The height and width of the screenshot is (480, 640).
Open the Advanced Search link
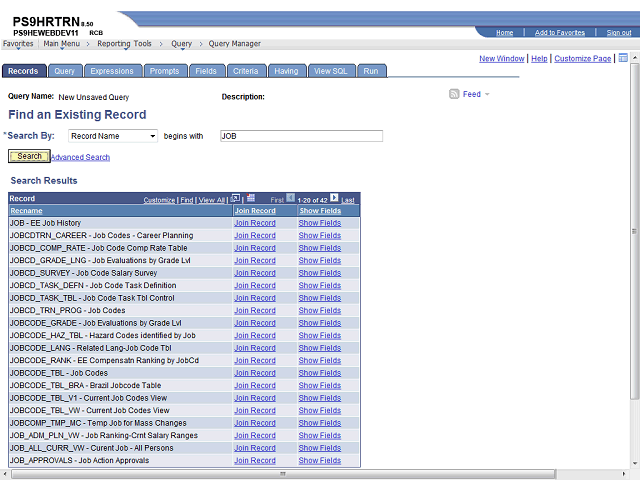tap(80, 157)
